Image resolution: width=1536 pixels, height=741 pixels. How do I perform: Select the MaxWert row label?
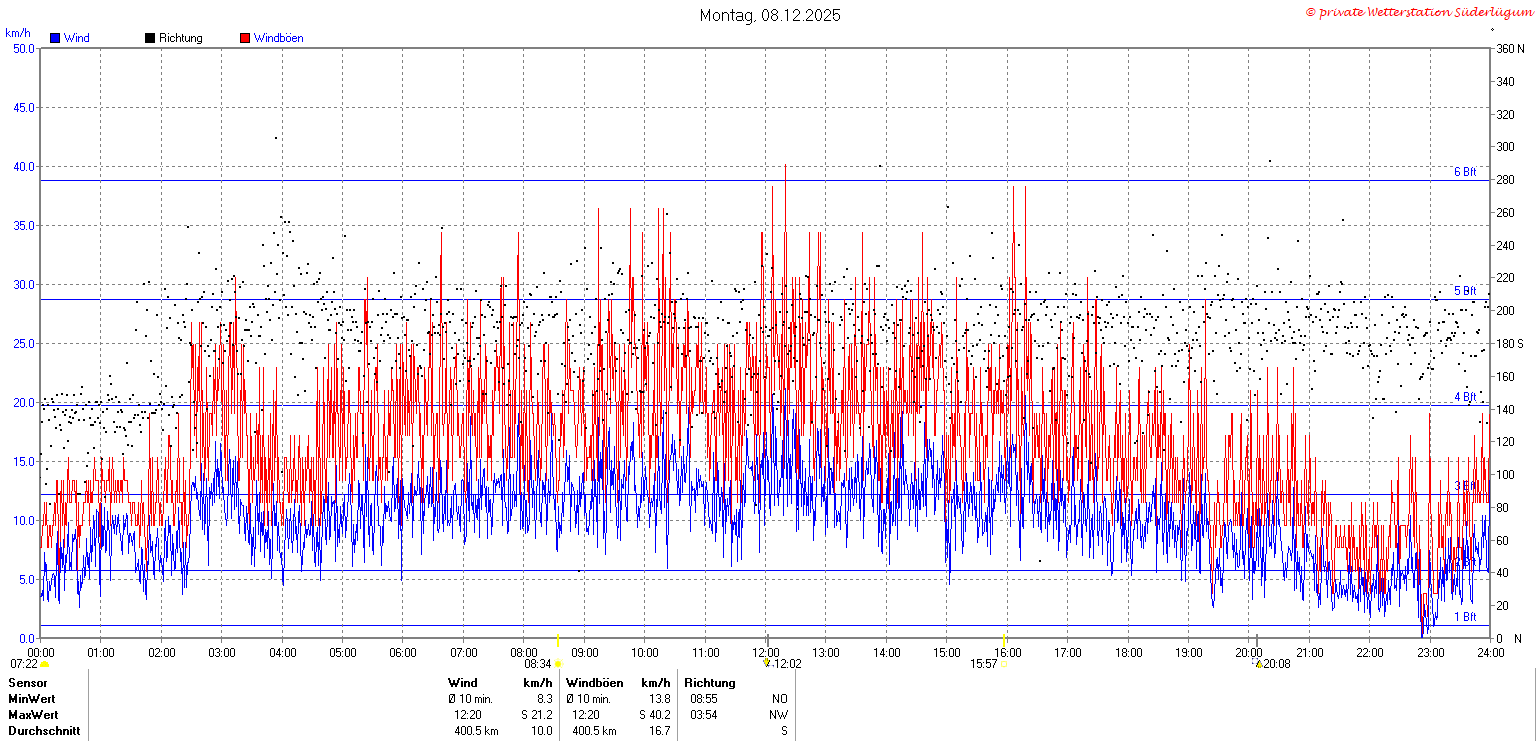(x=33, y=715)
